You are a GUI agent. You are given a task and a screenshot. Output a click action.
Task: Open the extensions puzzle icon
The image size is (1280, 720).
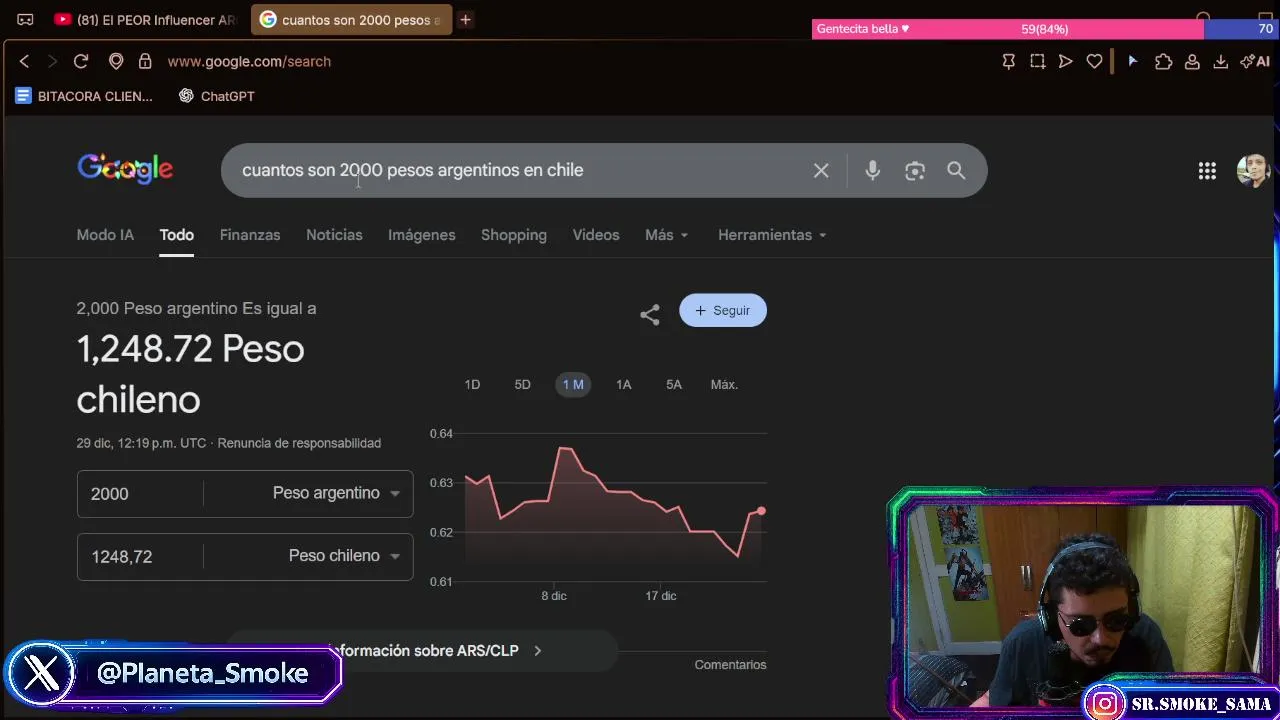click(1163, 61)
